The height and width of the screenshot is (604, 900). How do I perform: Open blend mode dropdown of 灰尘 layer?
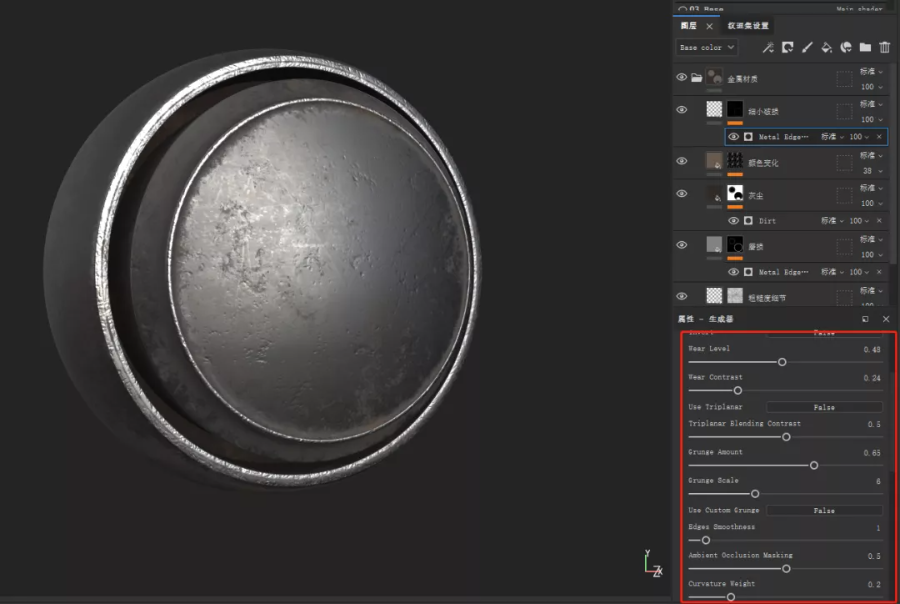click(871, 188)
